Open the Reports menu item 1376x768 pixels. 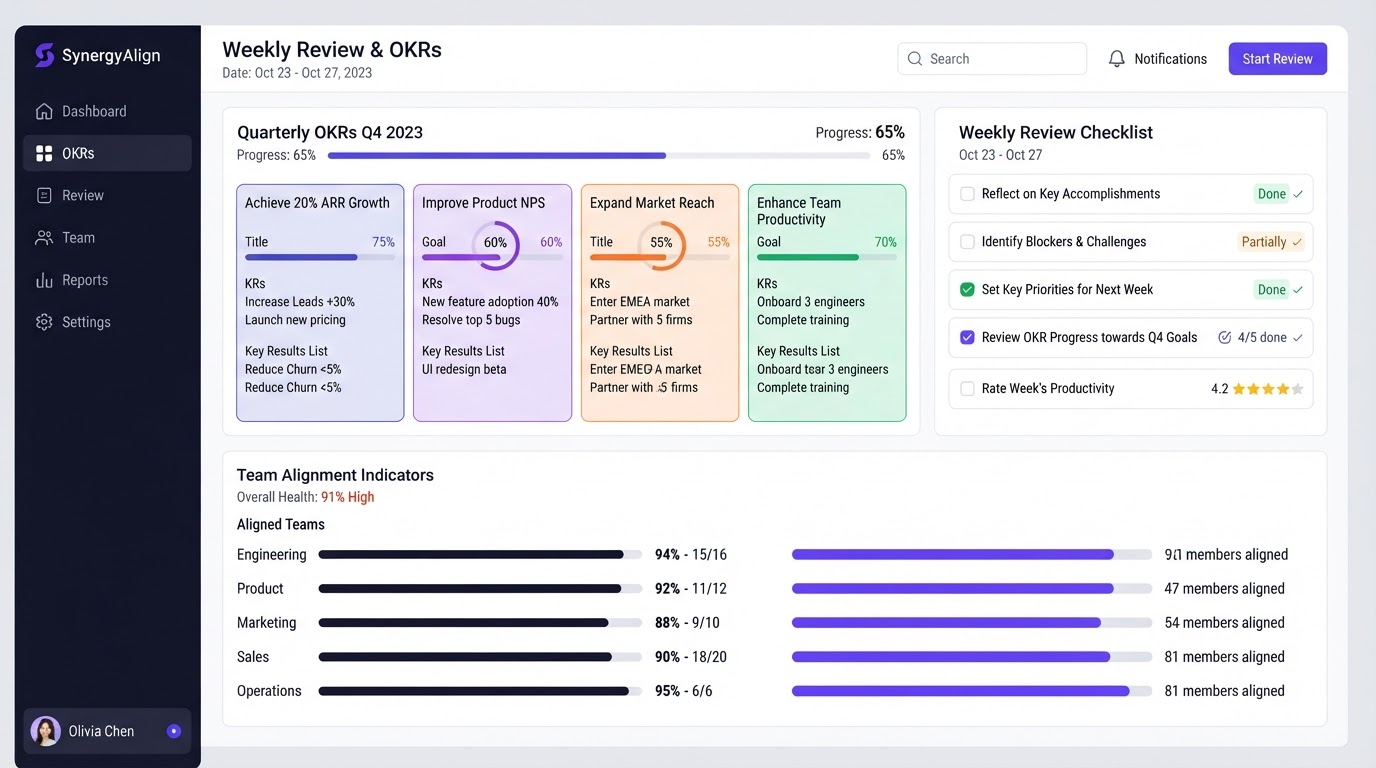tap(107, 280)
